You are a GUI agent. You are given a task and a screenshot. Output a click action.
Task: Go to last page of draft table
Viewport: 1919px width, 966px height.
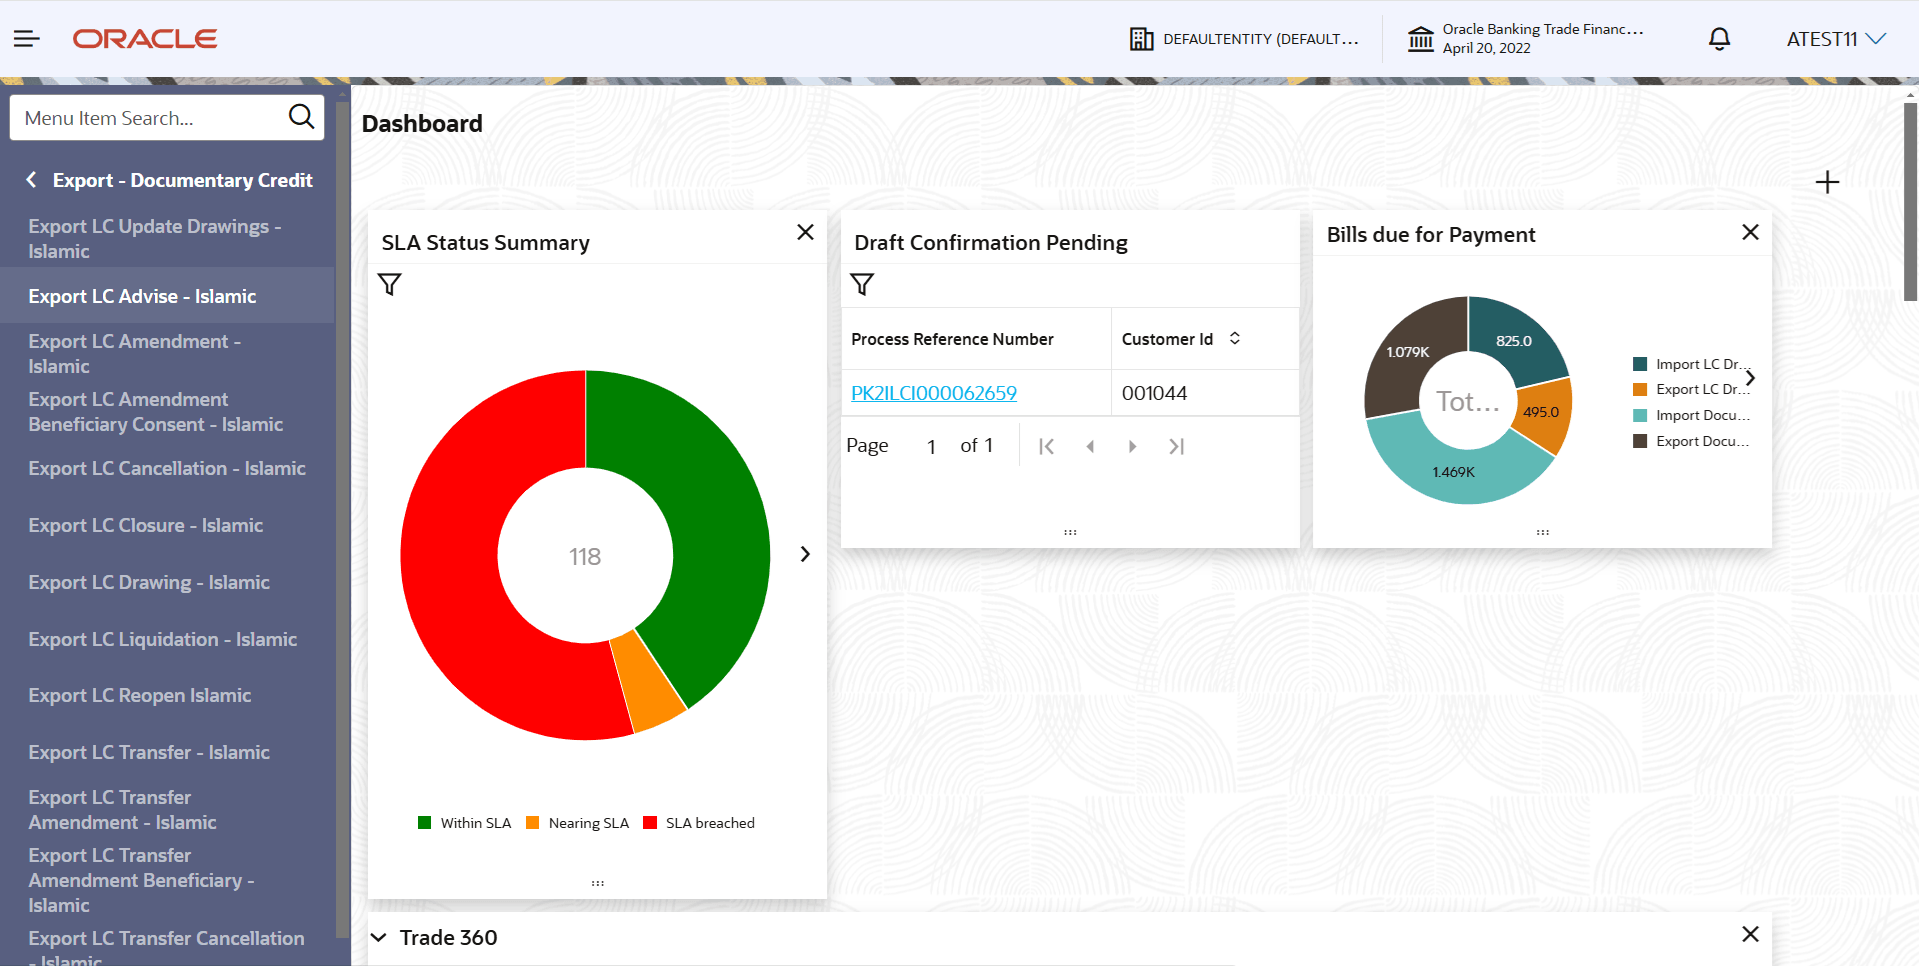[1176, 446]
